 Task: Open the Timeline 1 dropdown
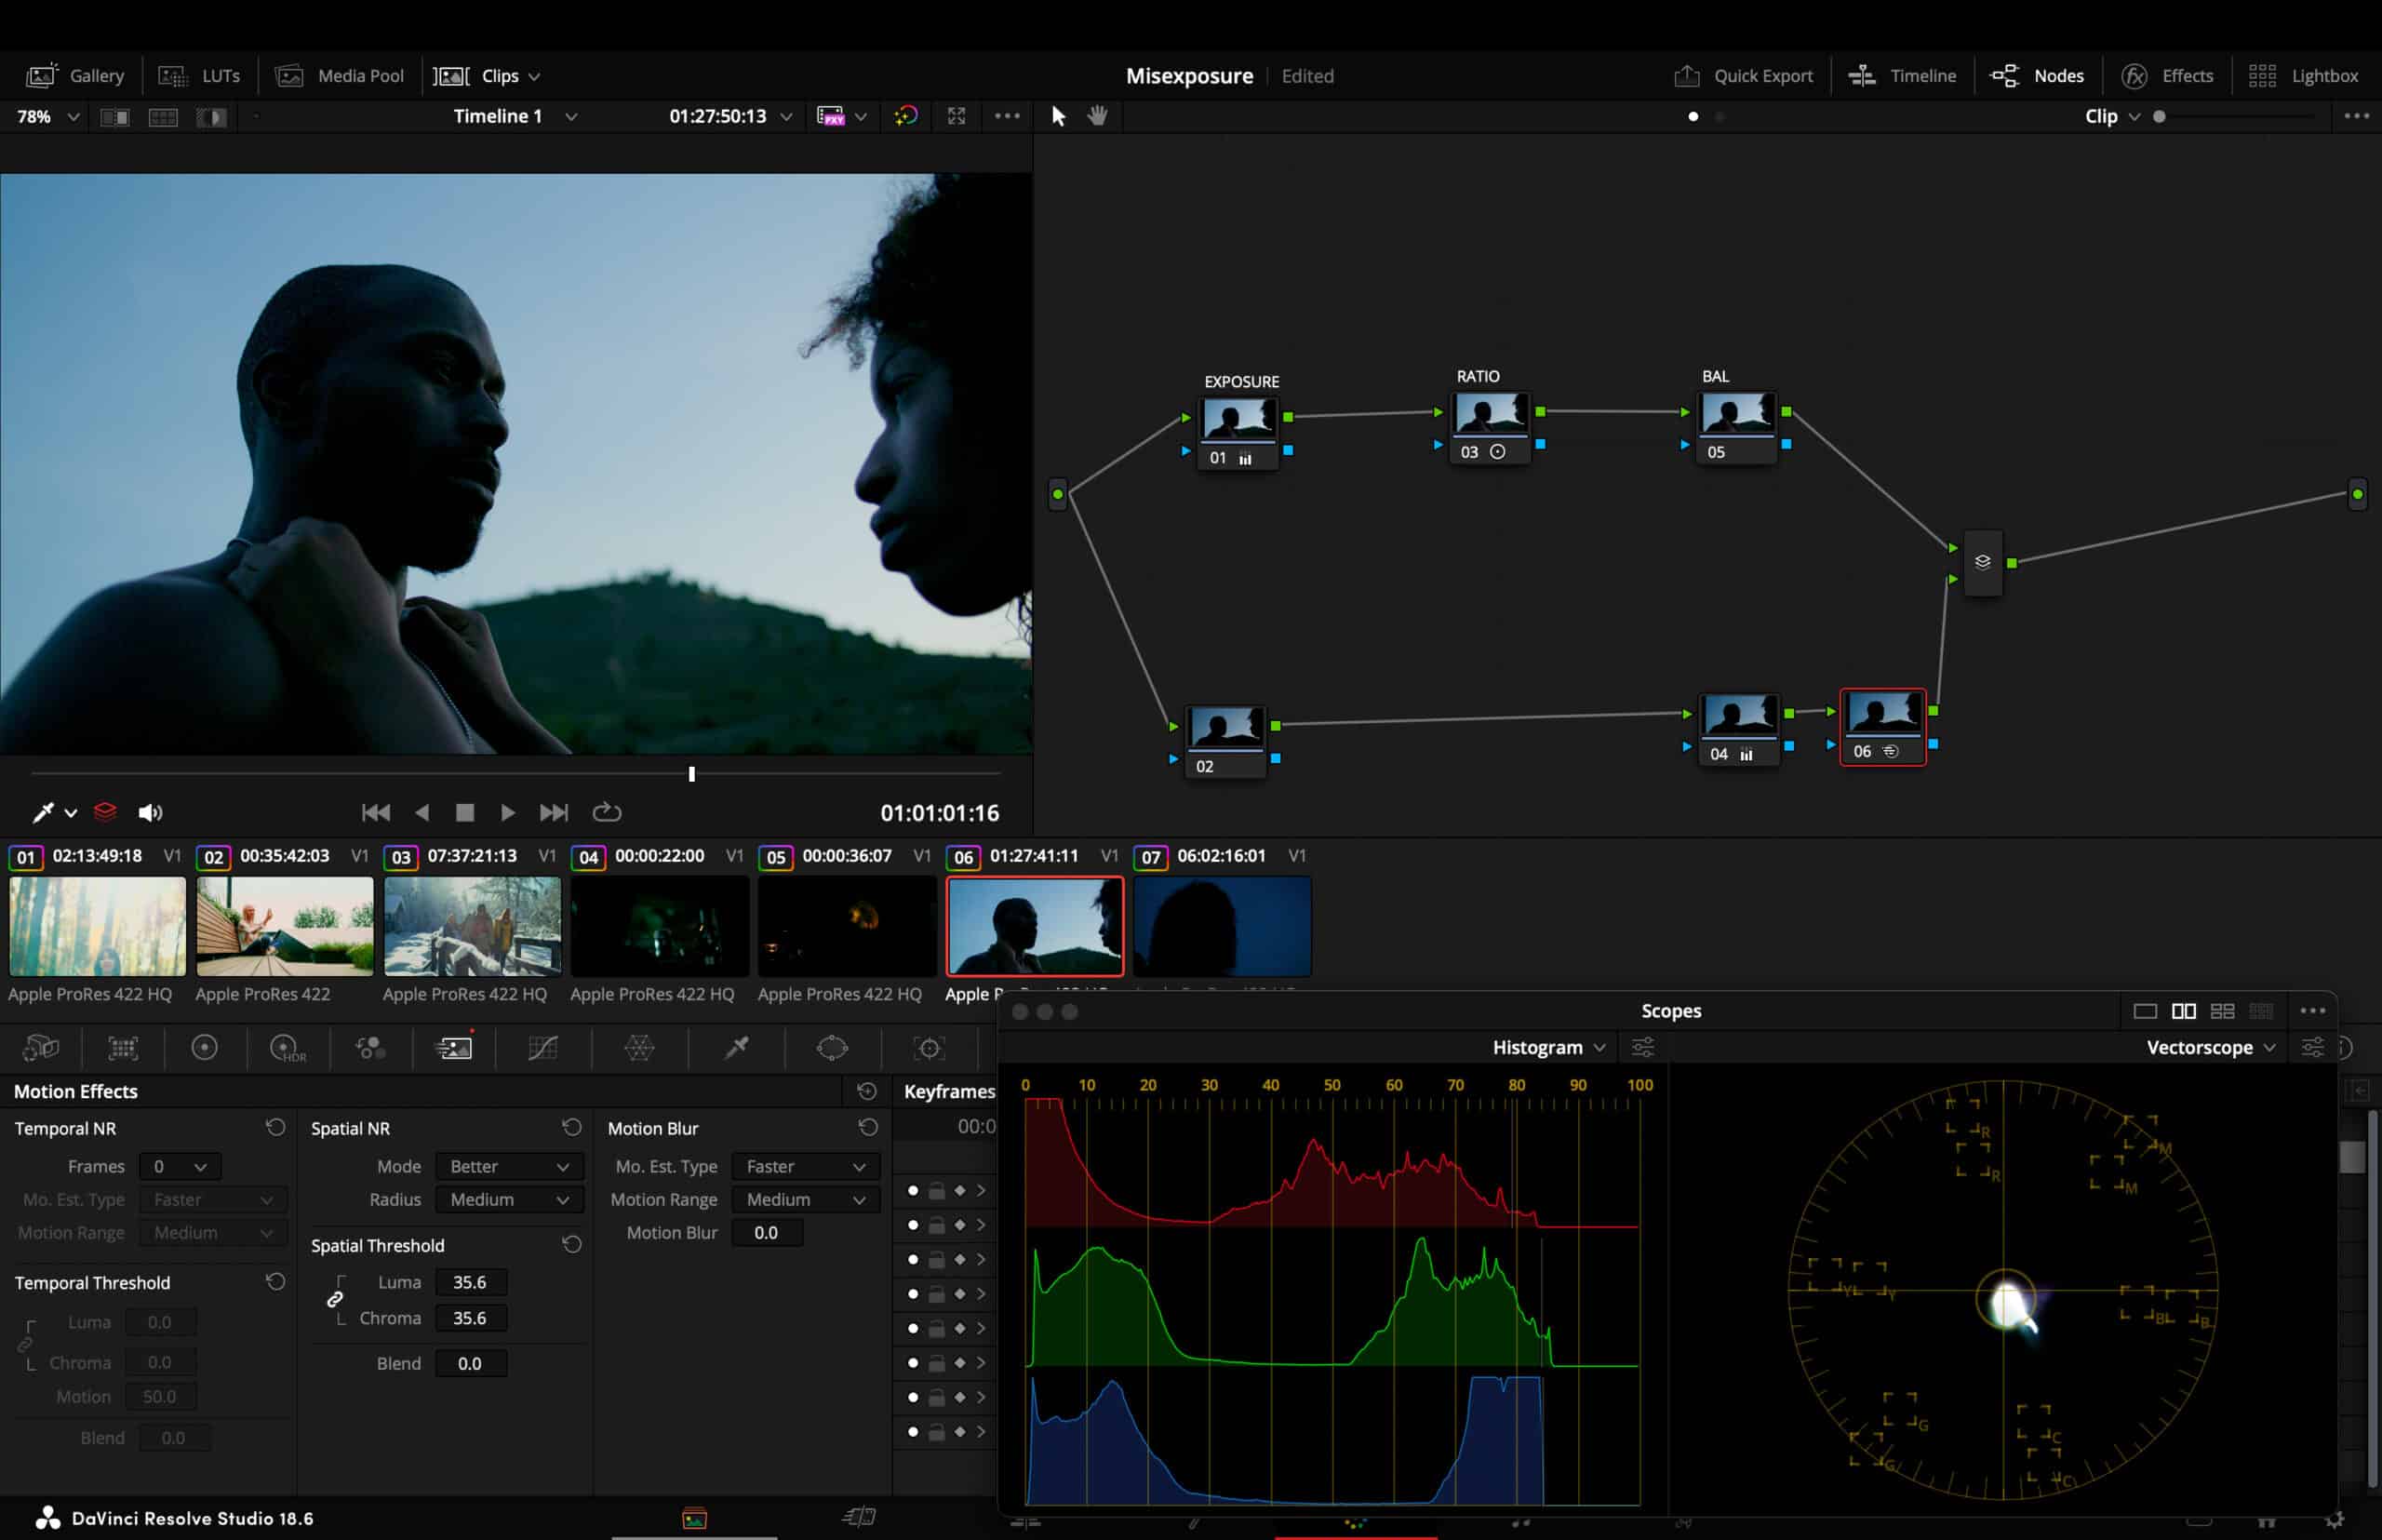[515, 116]
